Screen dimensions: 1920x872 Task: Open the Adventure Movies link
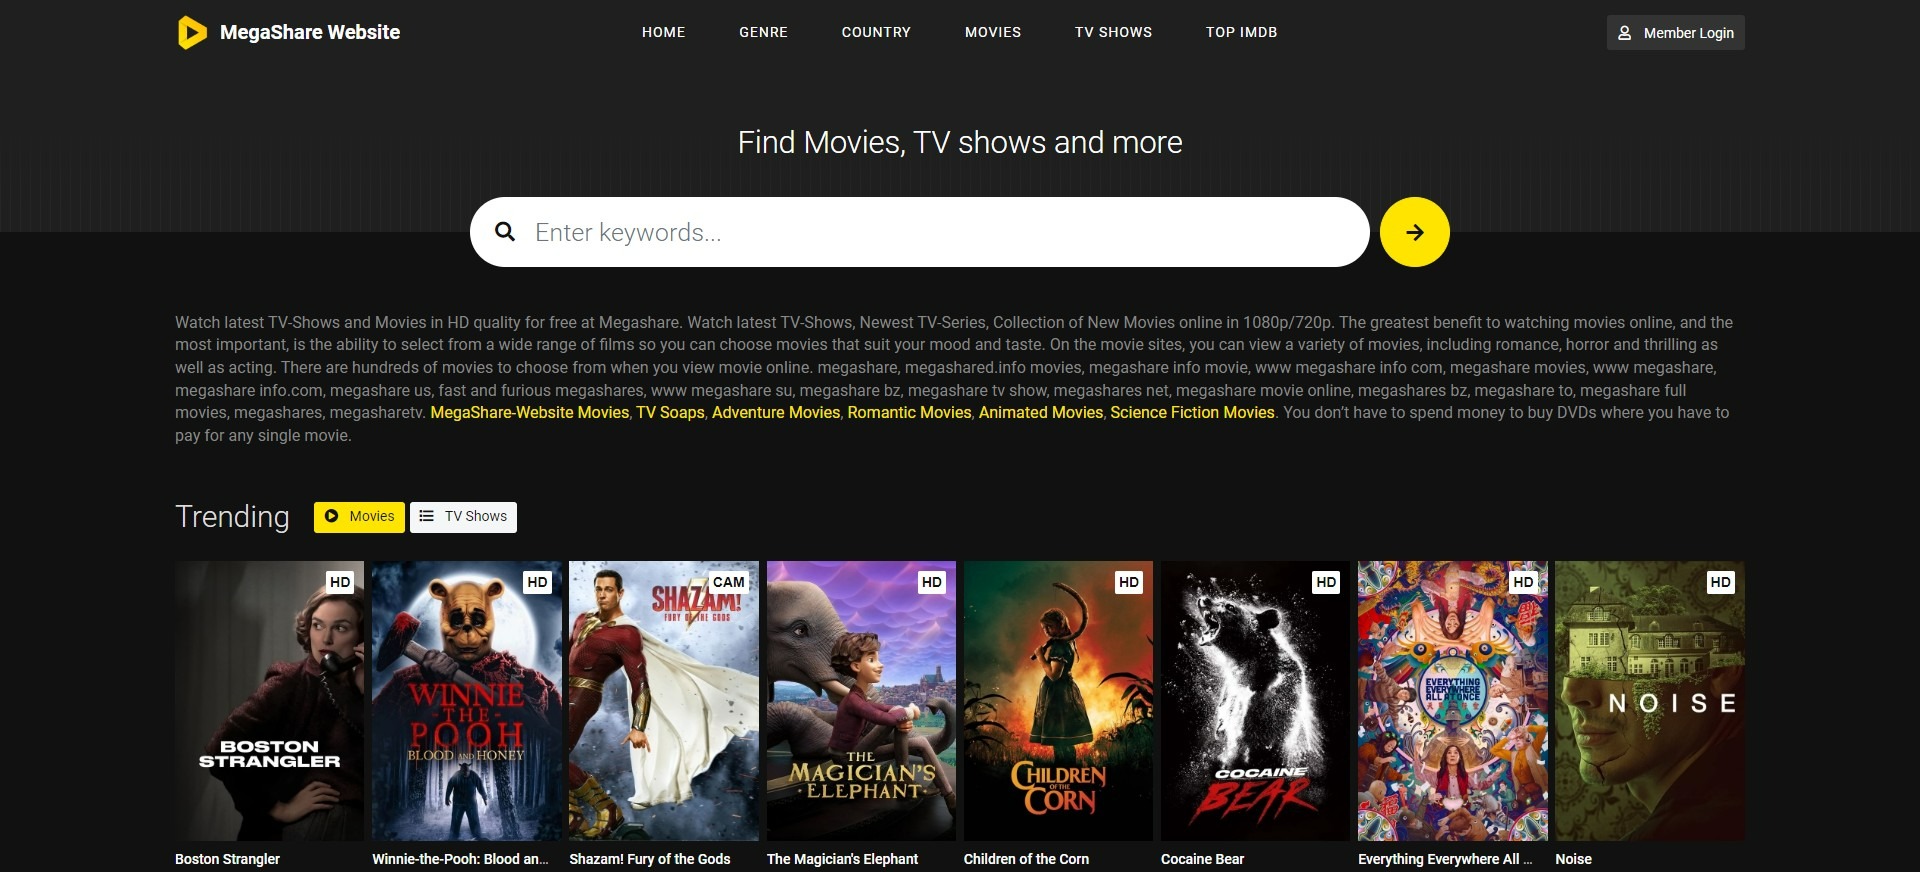point(776,412)
